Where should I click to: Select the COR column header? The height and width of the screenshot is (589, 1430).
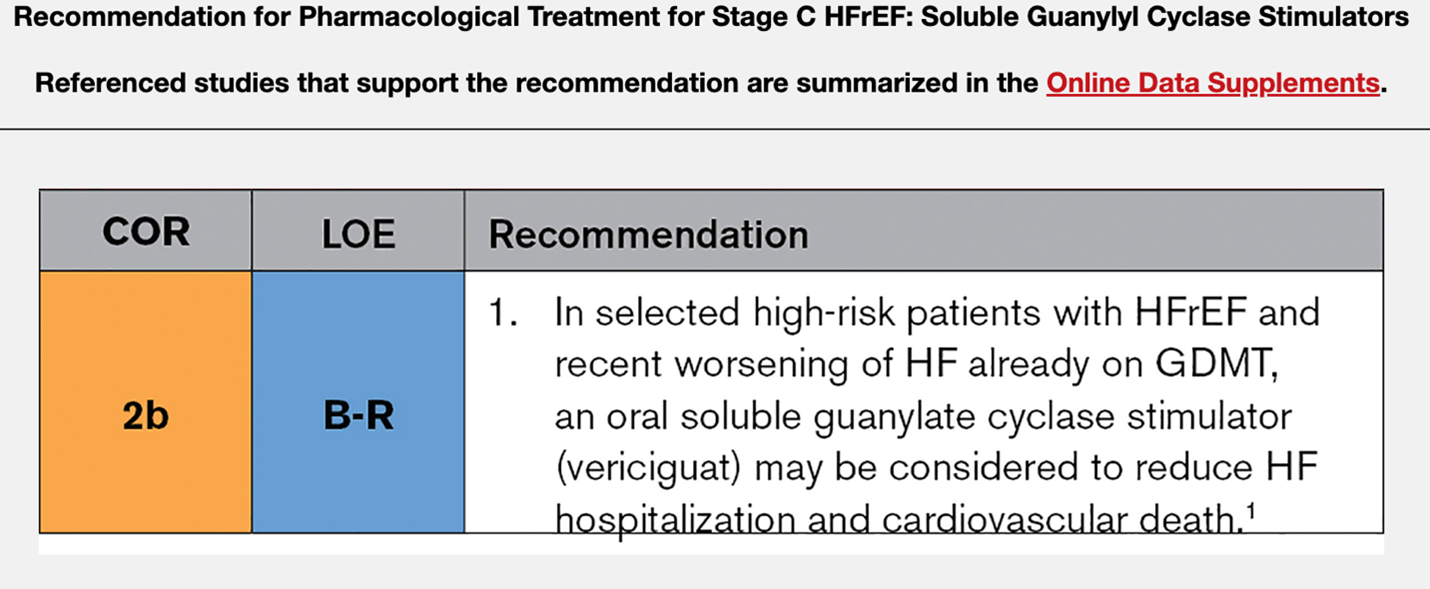(146, 233)
